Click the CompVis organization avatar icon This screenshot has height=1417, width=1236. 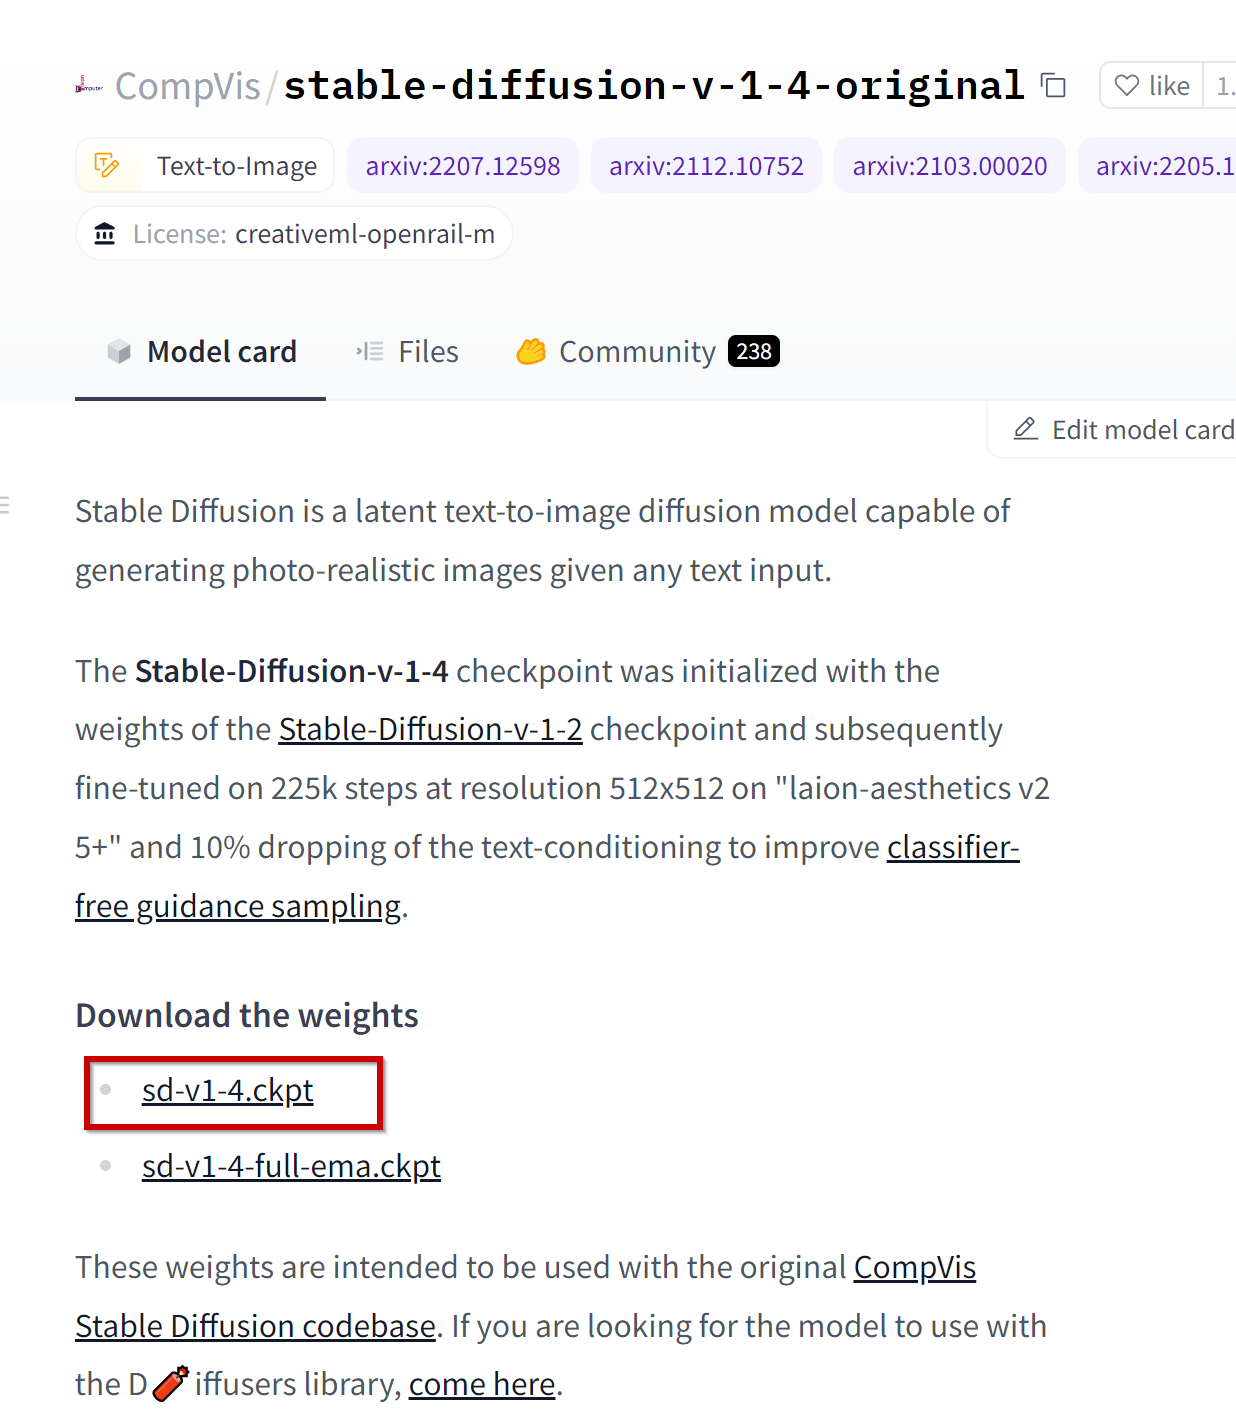click(89, 86)
